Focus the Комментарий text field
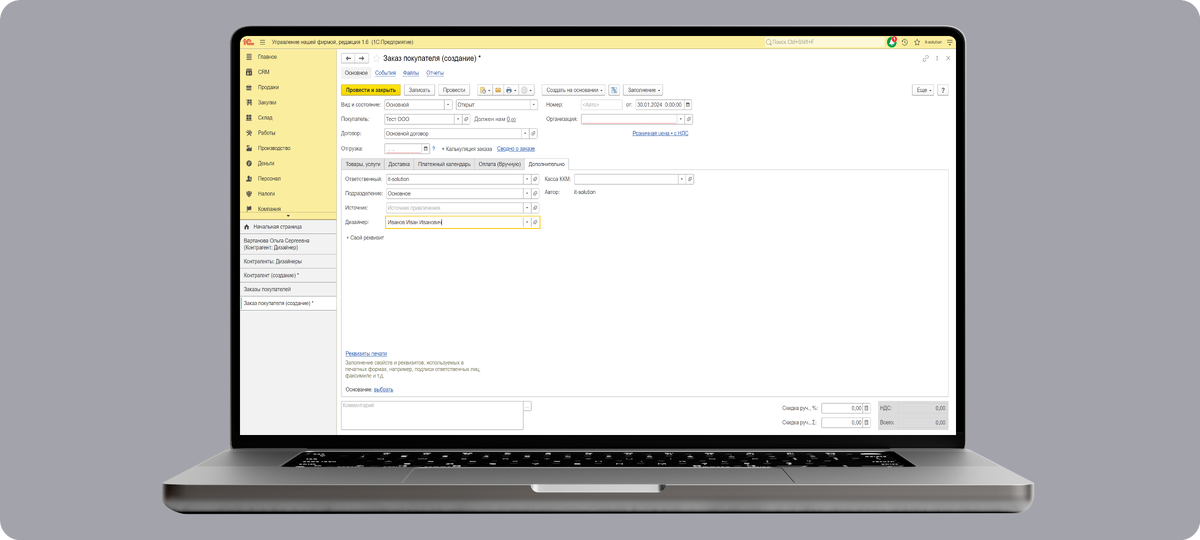 432,415
